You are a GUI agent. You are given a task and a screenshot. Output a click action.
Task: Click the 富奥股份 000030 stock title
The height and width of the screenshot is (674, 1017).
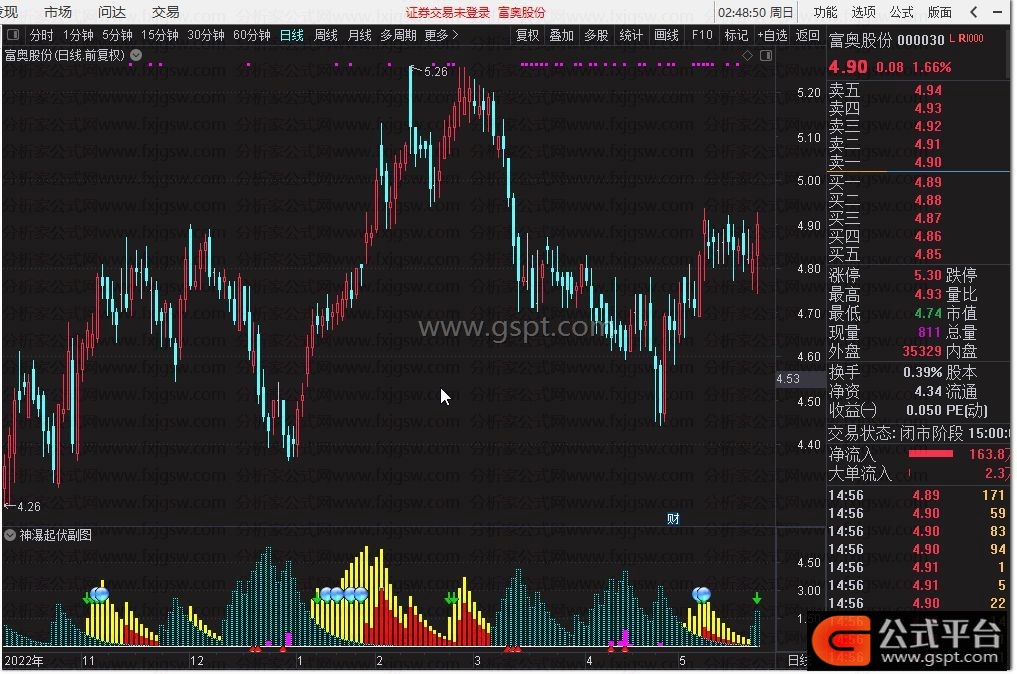(x=887, y=40)
